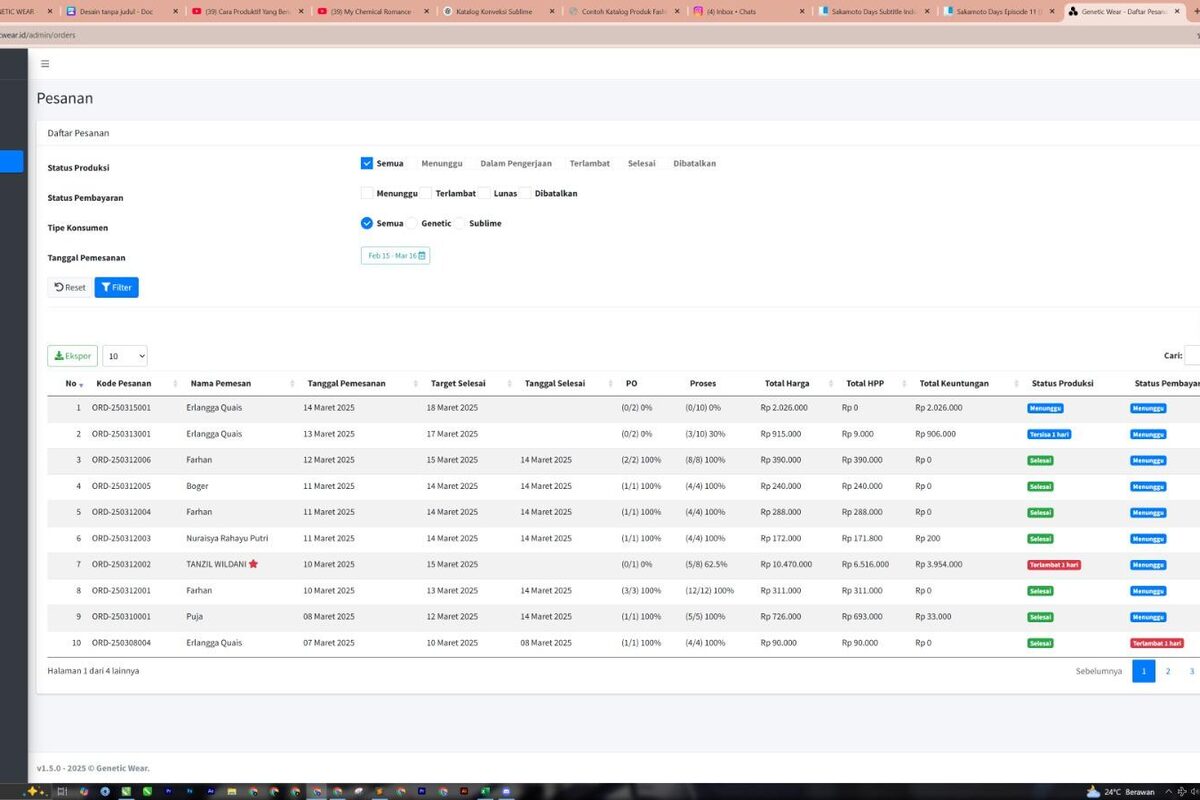This screenshot has height=800, width=1200.
Task: Switch to Genetic Wear Daftar Pesanan tab
Action: click(x=1125, y=12)
